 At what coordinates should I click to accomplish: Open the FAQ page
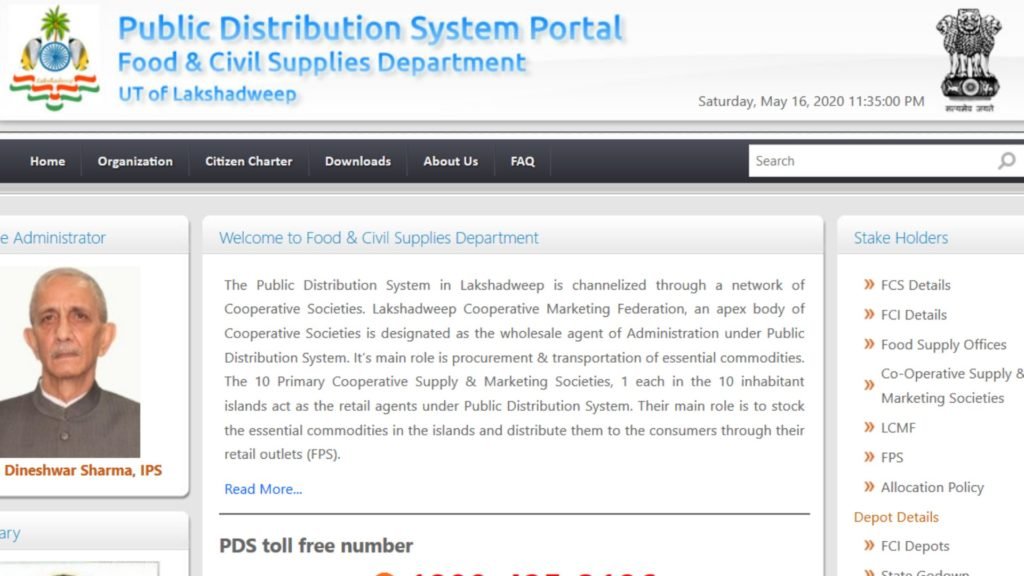click(522, 161)
